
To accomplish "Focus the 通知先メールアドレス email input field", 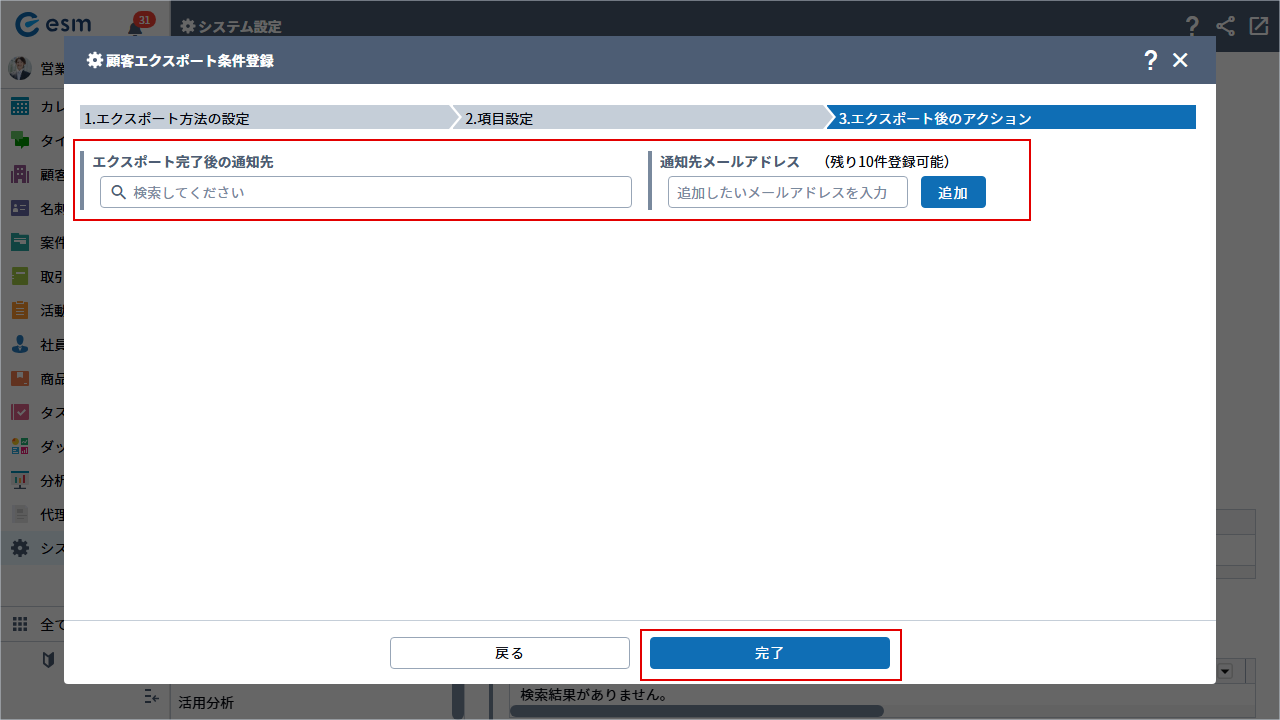I will coord(787,192).
